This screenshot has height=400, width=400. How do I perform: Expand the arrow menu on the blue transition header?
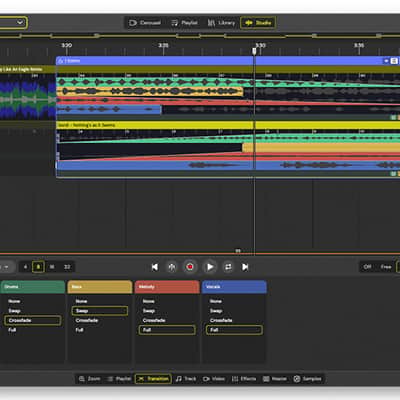(x=386, y=61)
